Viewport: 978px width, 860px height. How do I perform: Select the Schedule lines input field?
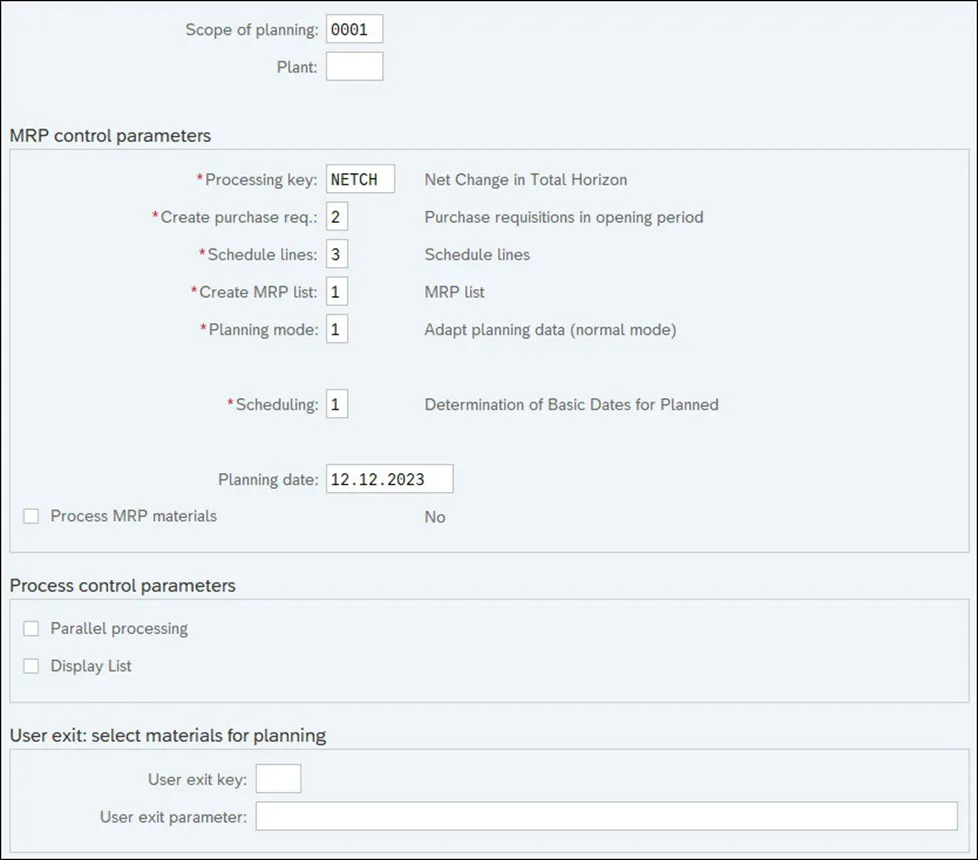point(337,254)
